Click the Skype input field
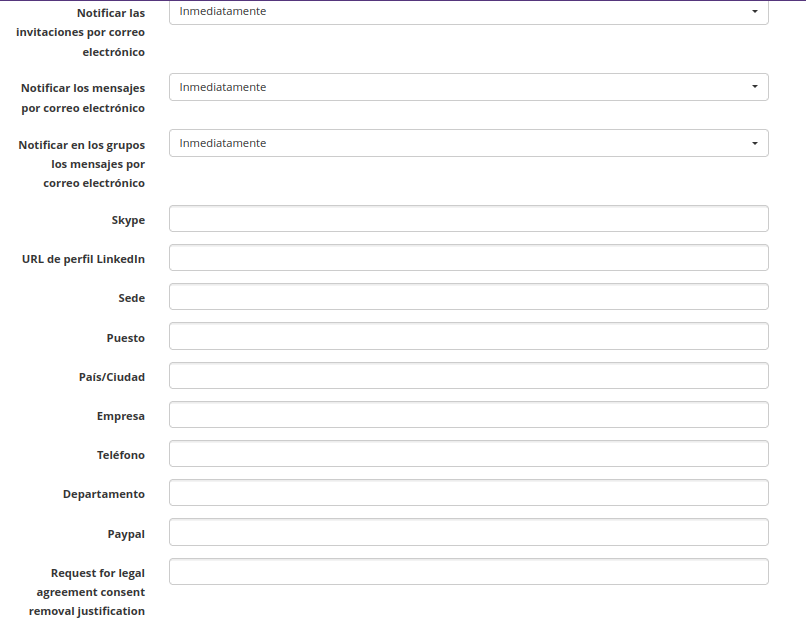Screen dimensions: 806x622 pos(468,219)
